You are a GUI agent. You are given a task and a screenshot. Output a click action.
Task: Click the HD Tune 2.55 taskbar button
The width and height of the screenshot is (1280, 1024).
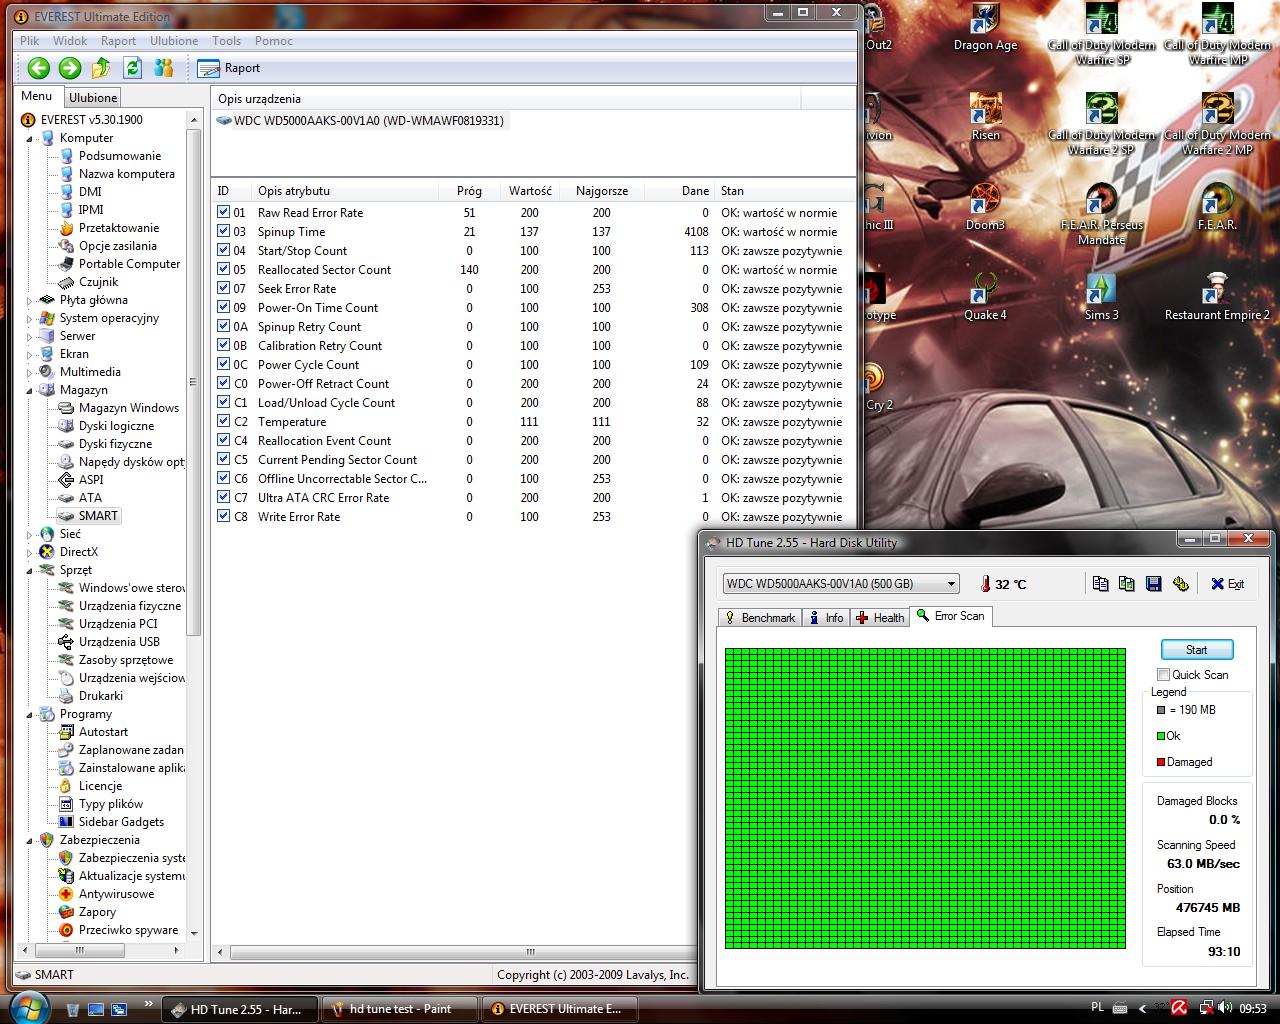(240, 1009)
